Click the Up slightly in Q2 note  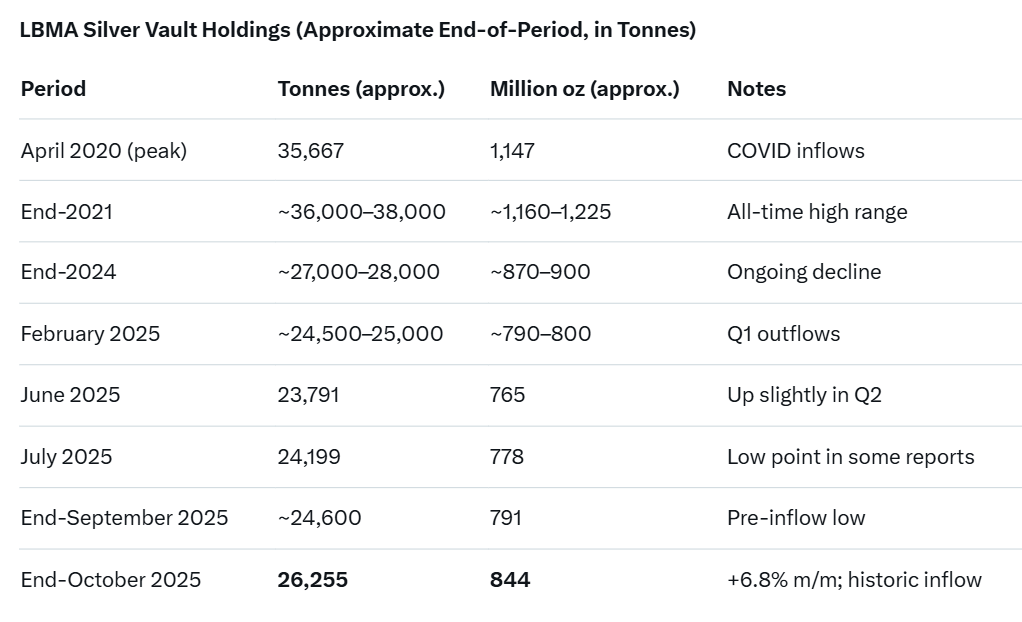[x=804, y=395]
